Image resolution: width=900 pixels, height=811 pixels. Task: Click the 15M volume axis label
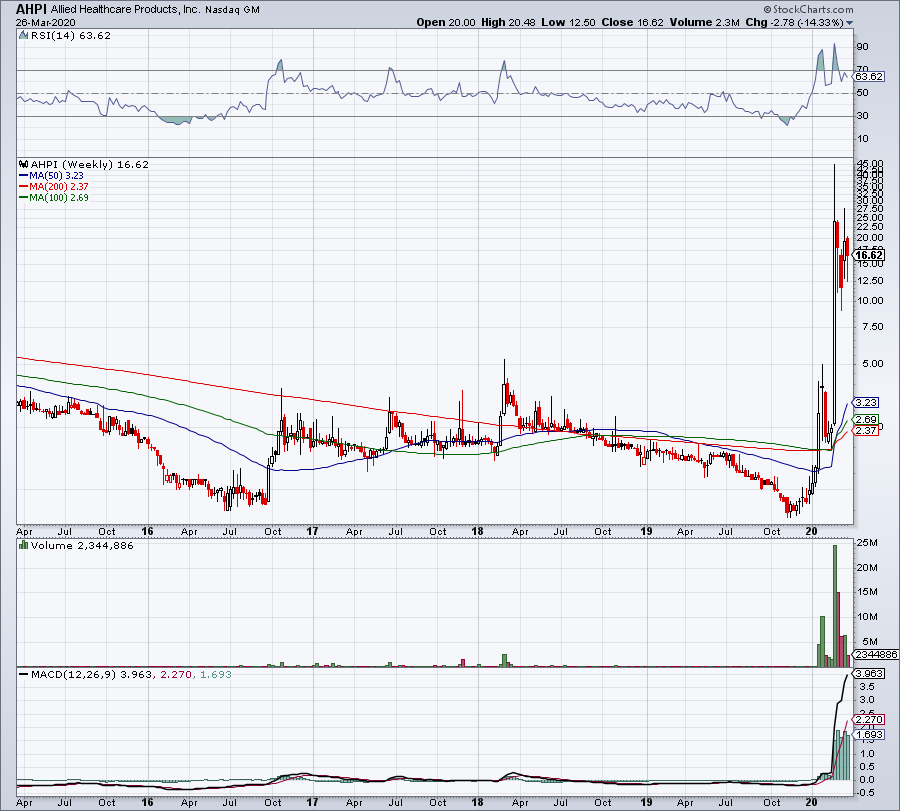tap(867, 592)
